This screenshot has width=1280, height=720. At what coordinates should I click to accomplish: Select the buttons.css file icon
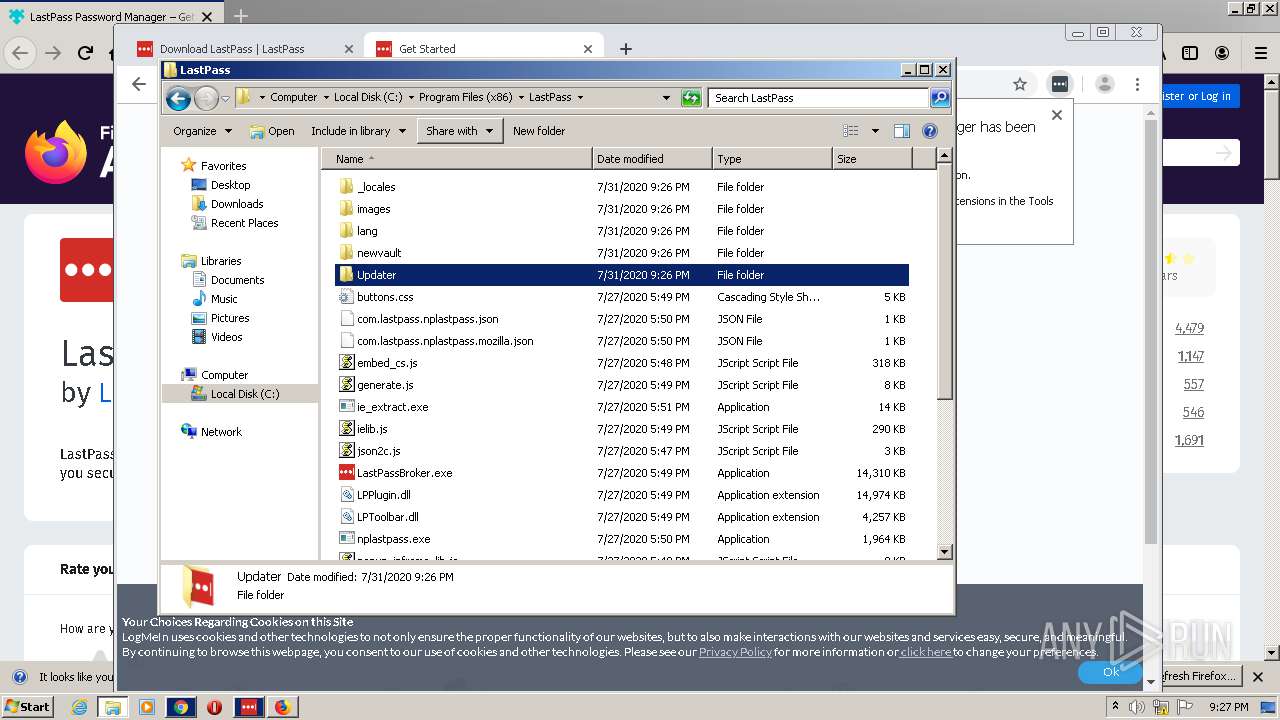346,297
